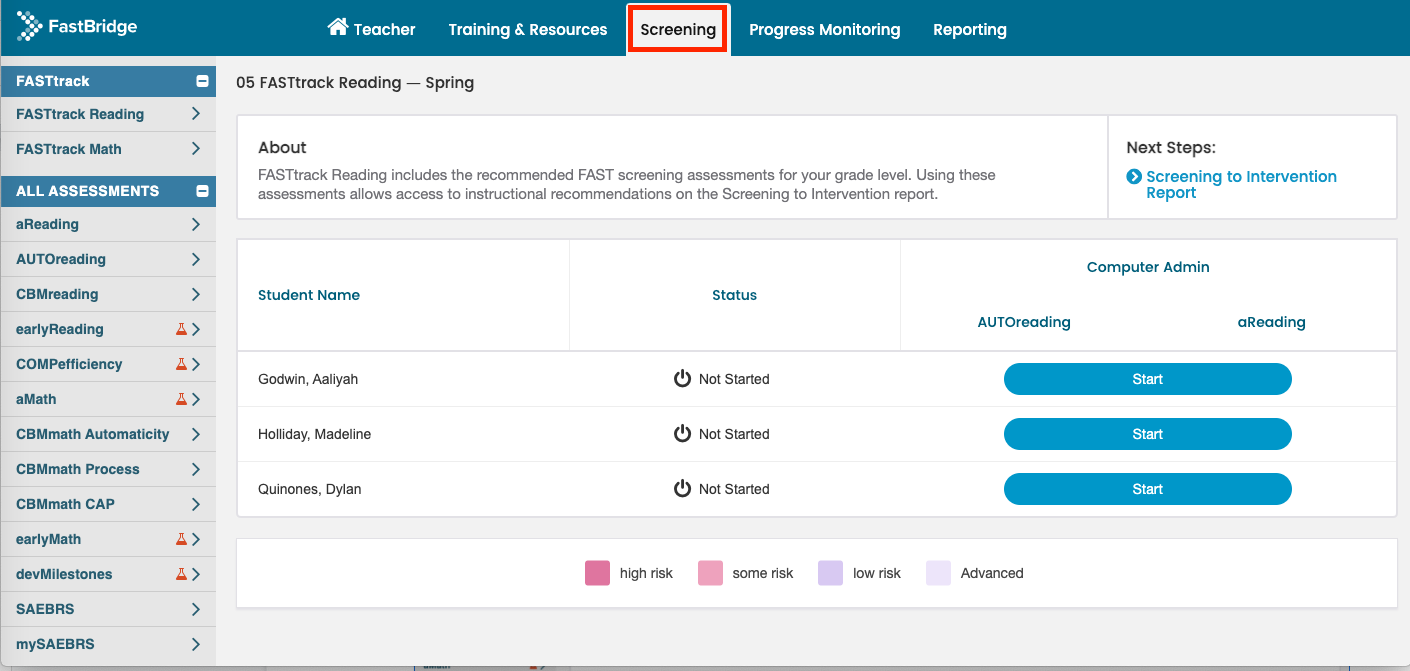Click the flask icon next to COMPefficiency
1410x671 pixels.
tap(181, 364)
